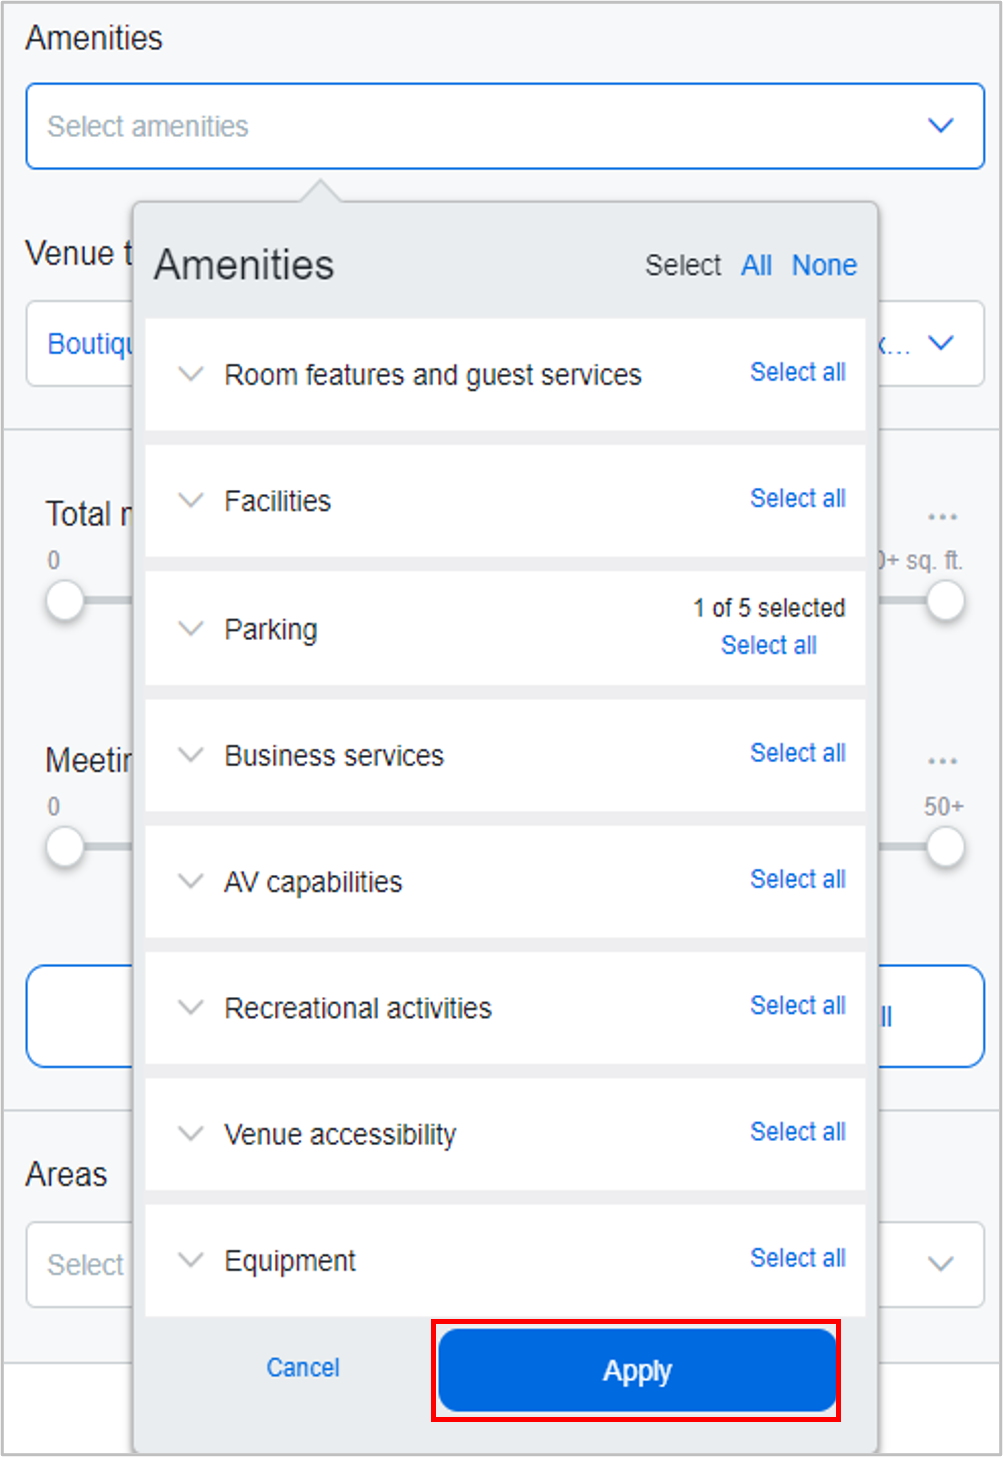The width and height of the screenshot is (1003, 1457).
Task: Cancel the amenities selection
Action: 303,1367
